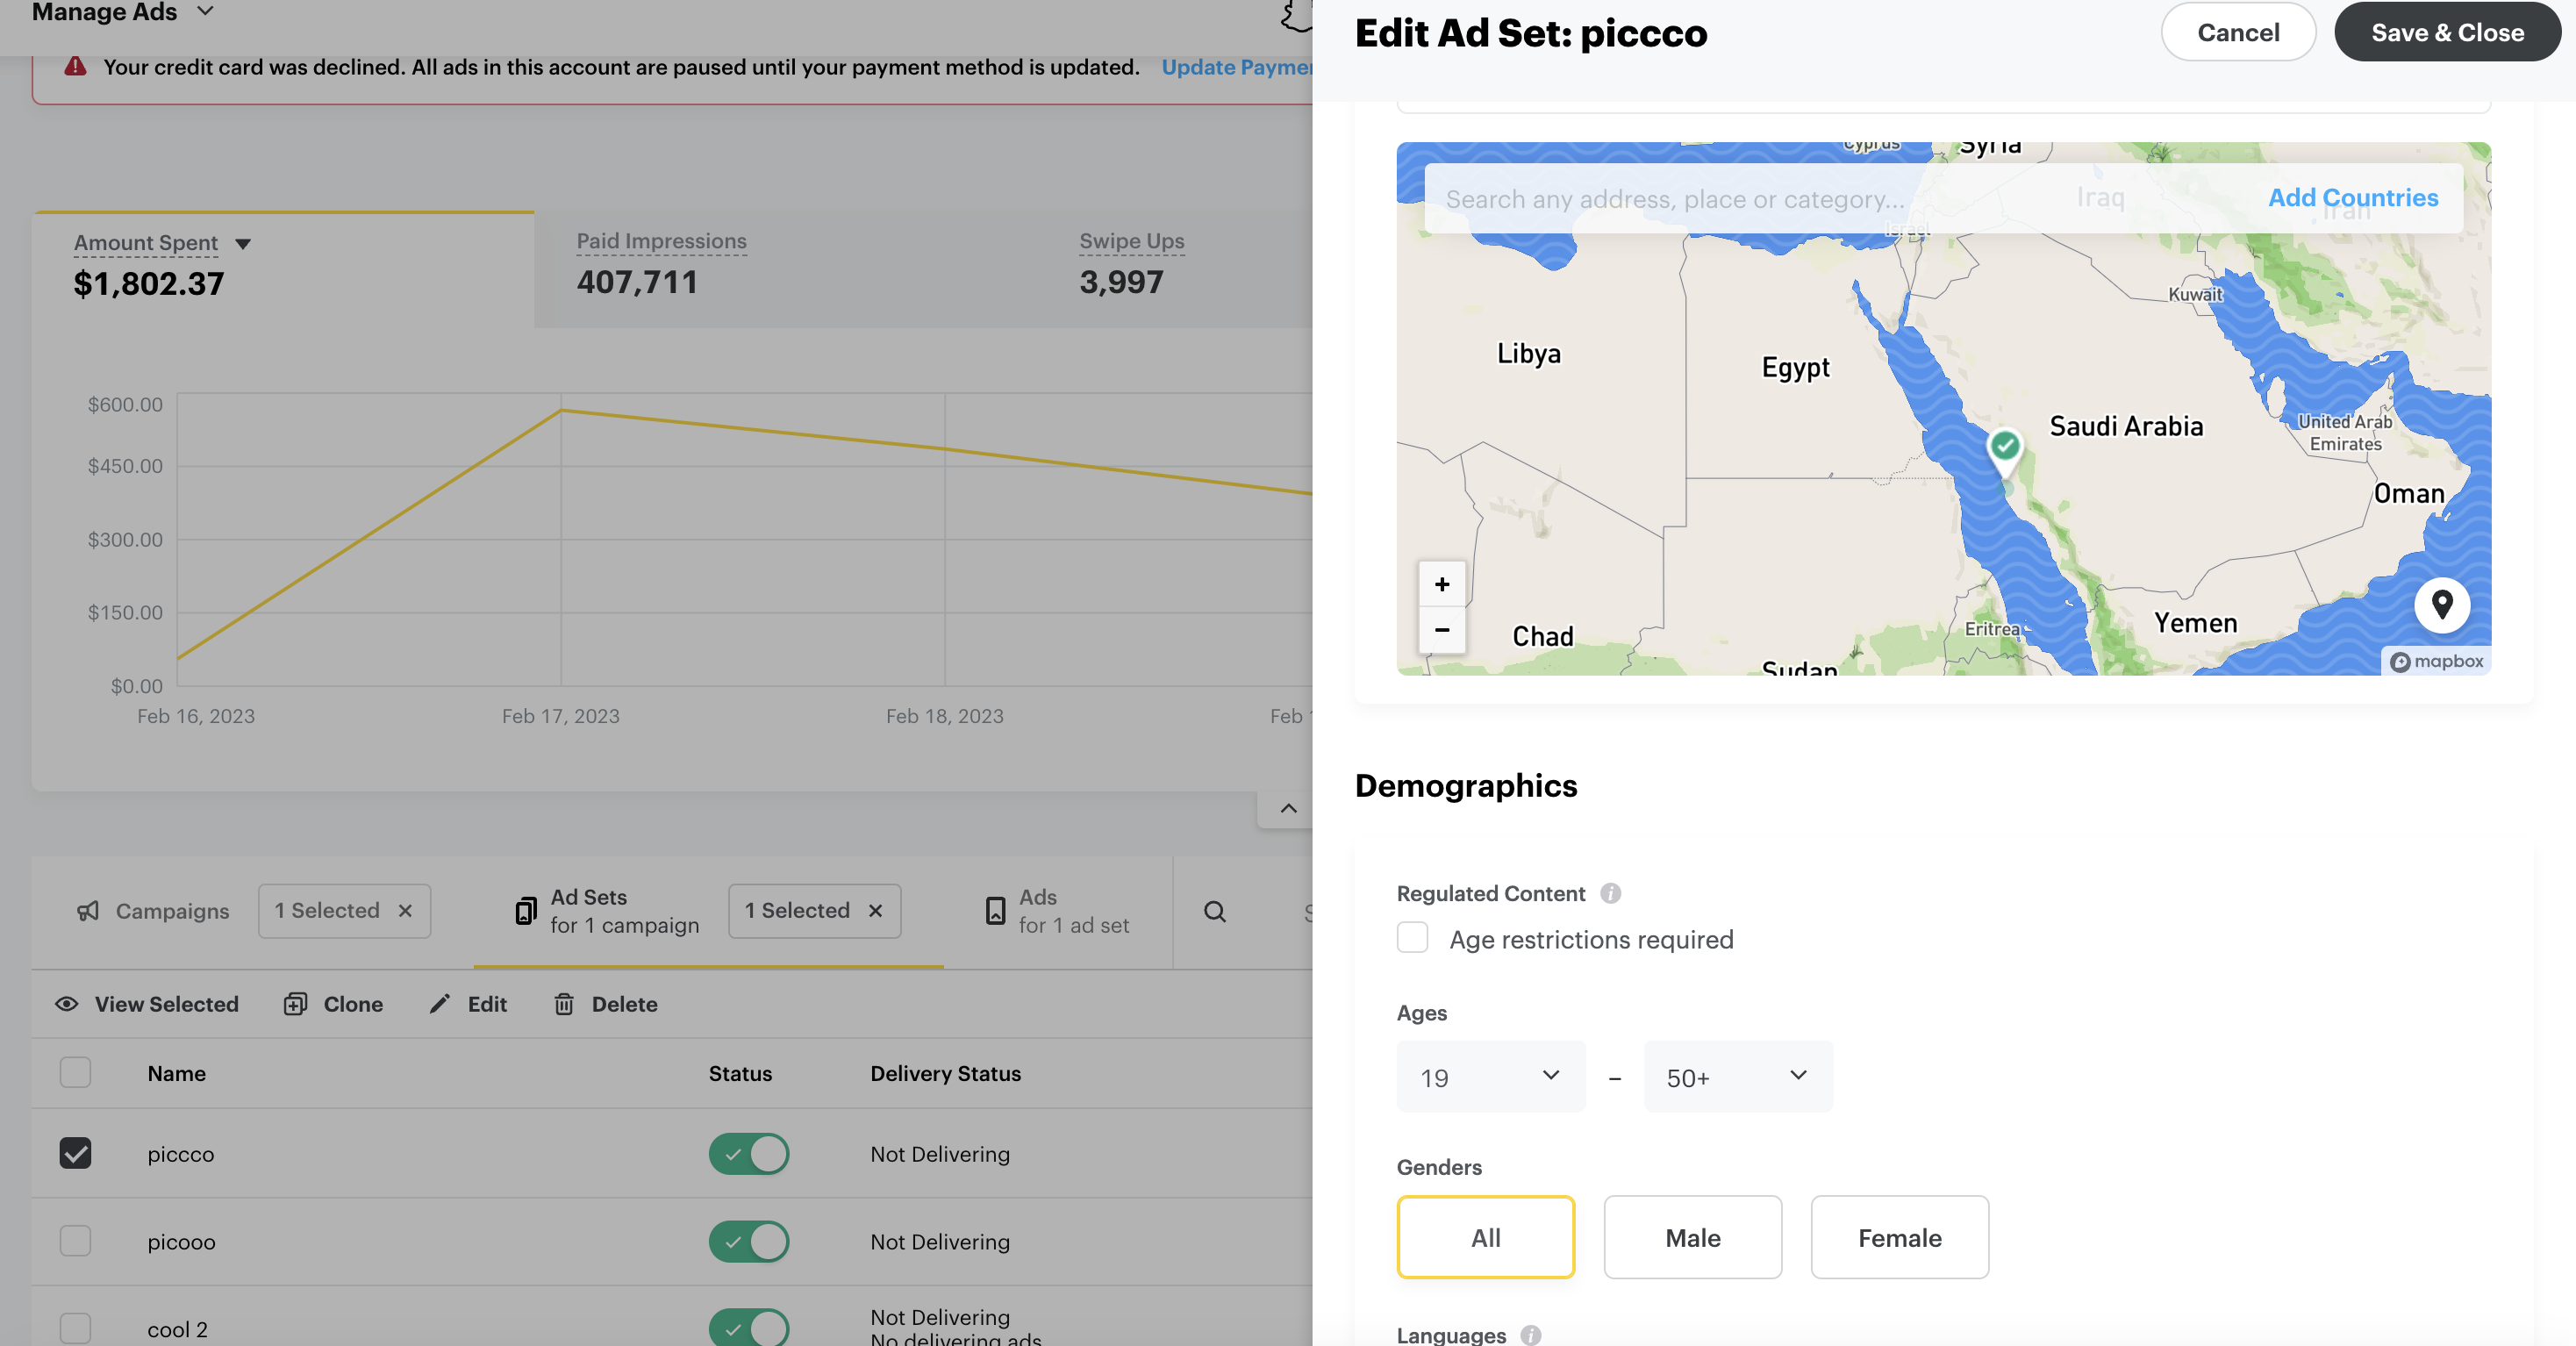Toggle the piccco status switch off
Image resolution: width=2576 pixels, height=1346 pixels.
point(749,1154)
